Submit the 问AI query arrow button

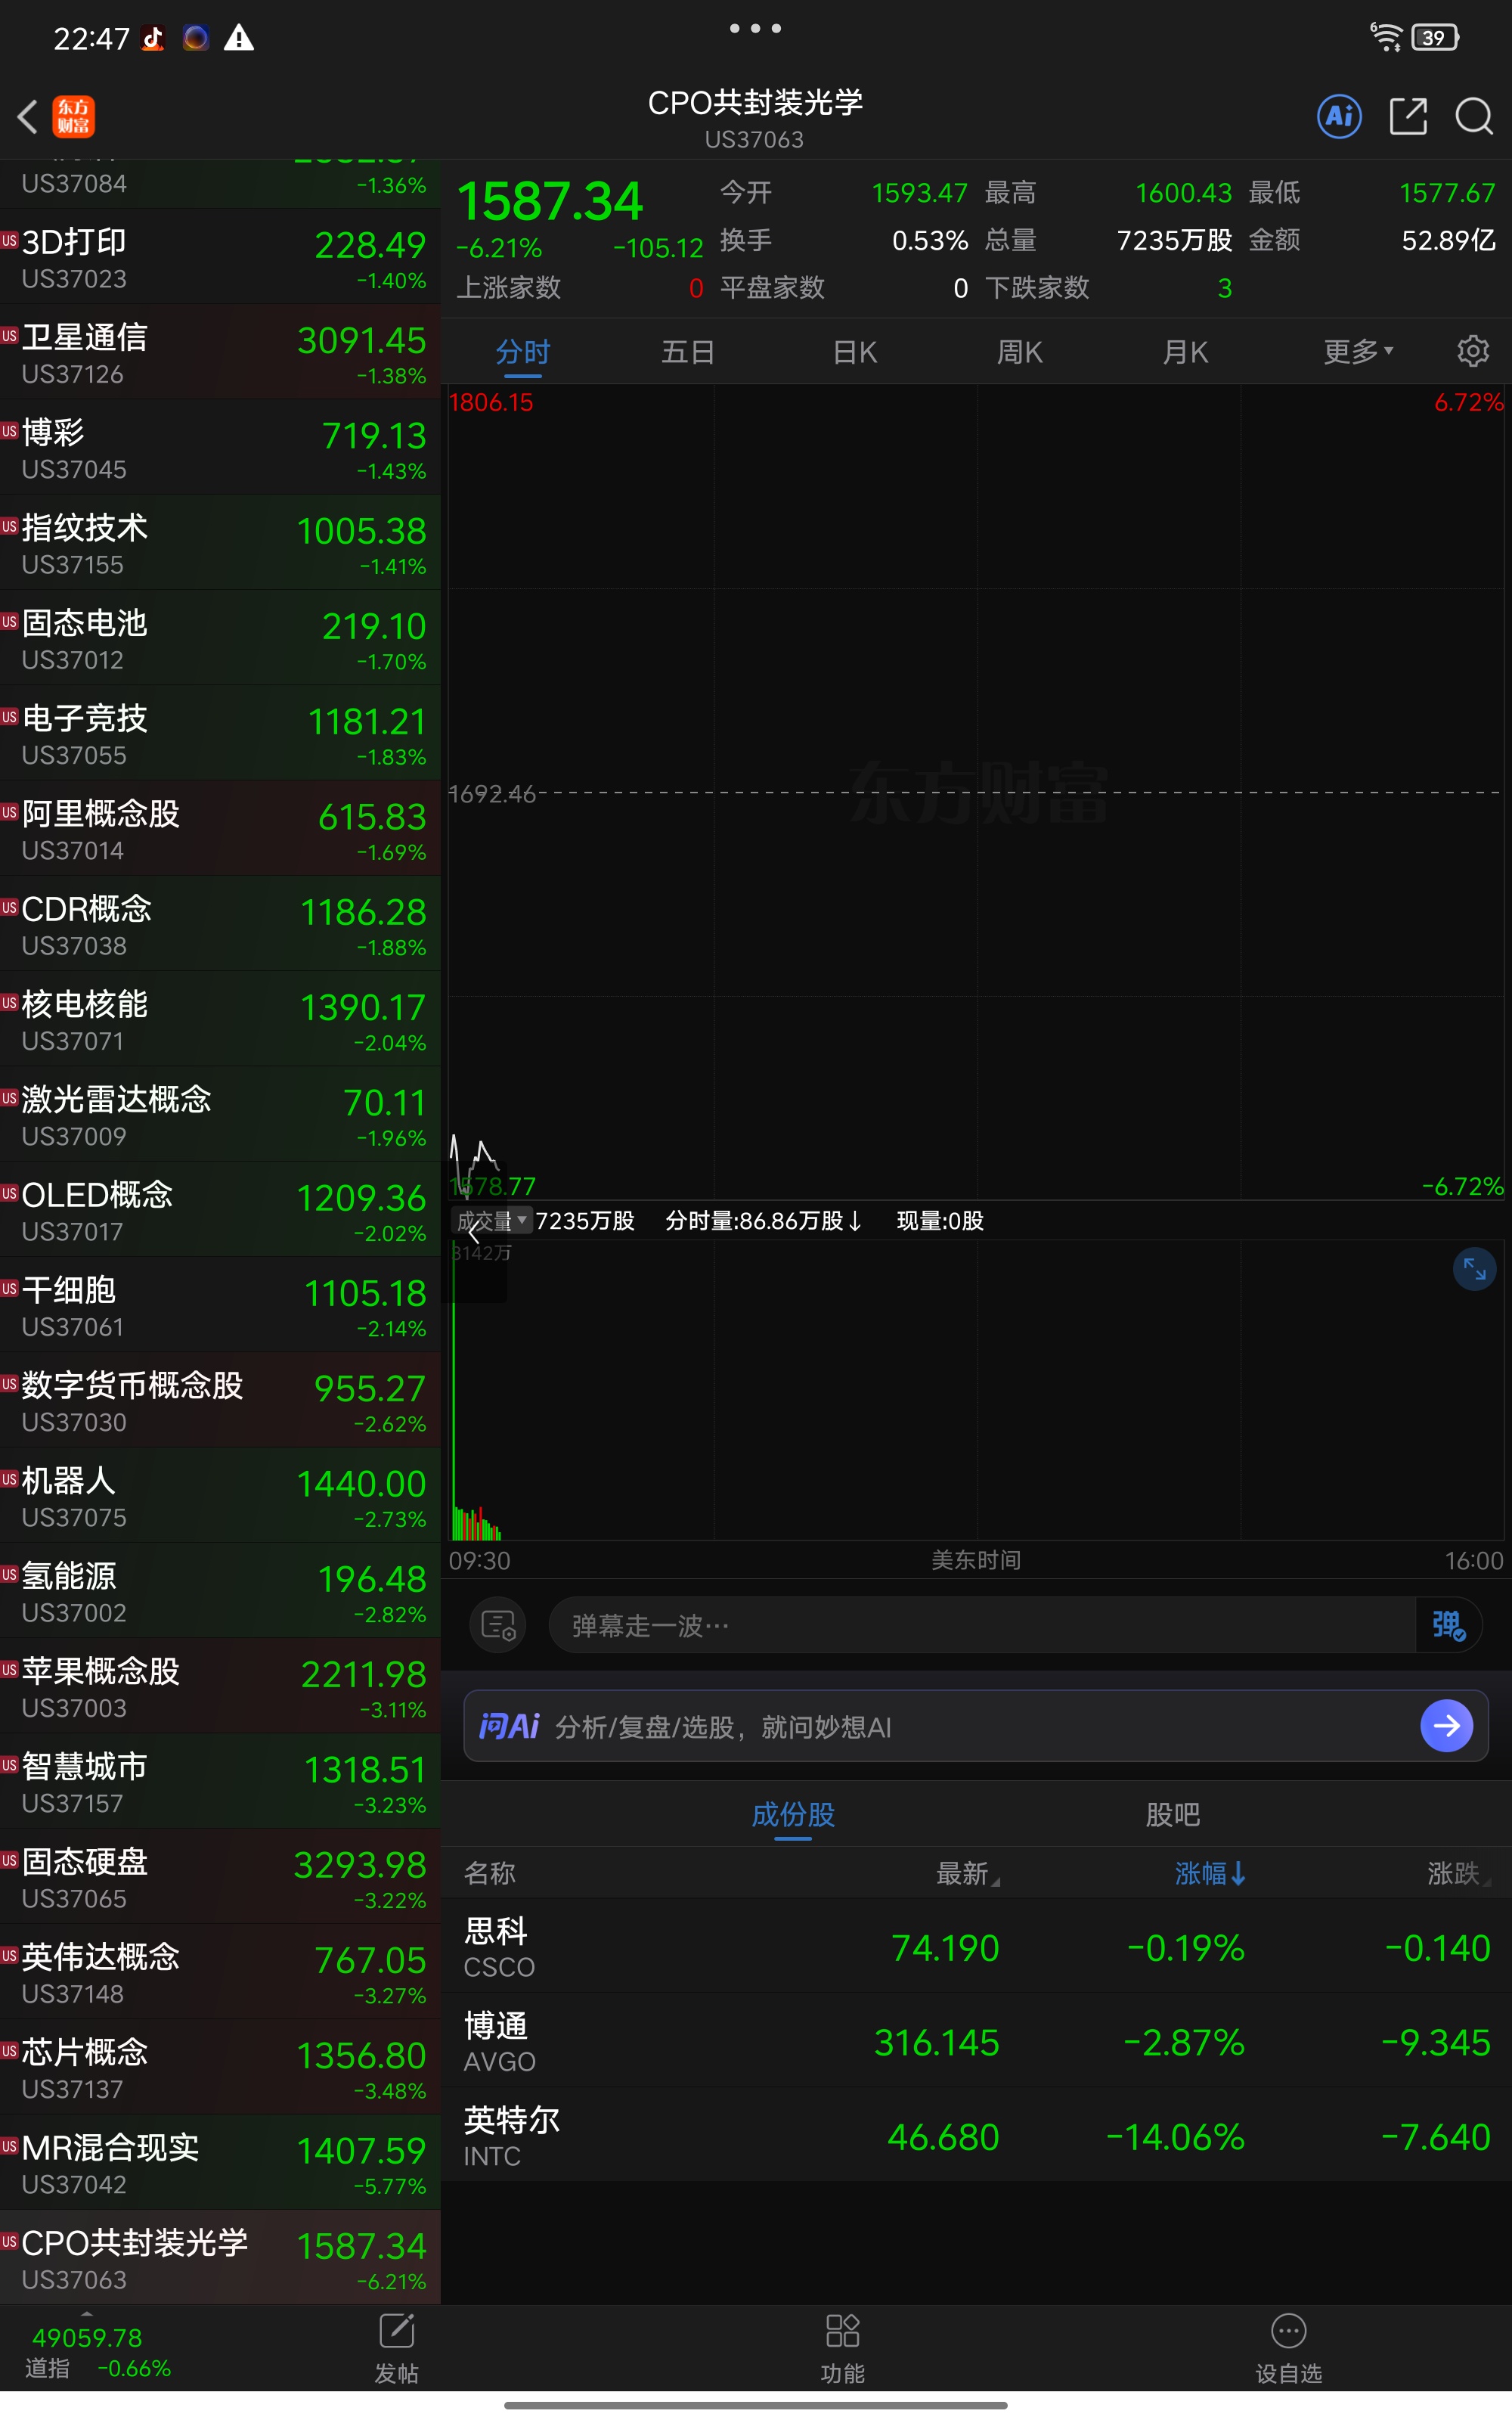tap(1446, 1725)
